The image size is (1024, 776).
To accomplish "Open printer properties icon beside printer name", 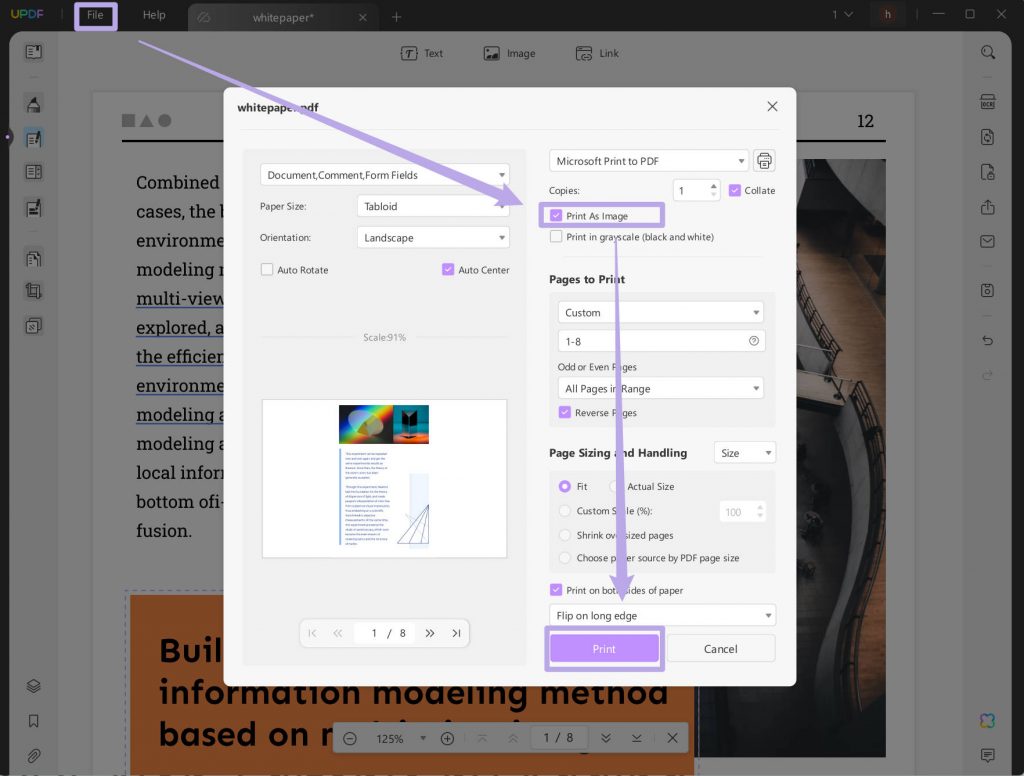I will coord(764,161).
